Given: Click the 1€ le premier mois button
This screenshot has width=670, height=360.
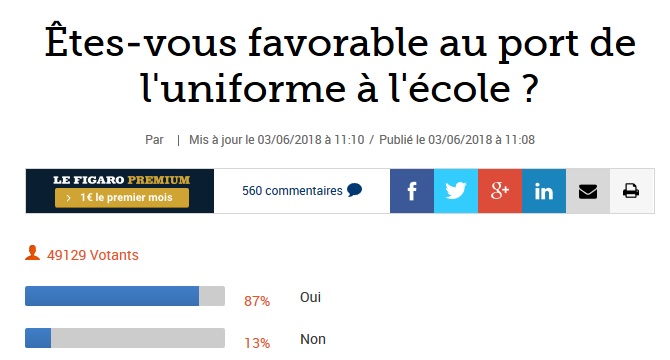Looking at the screenshot, I should click(122, 198).
